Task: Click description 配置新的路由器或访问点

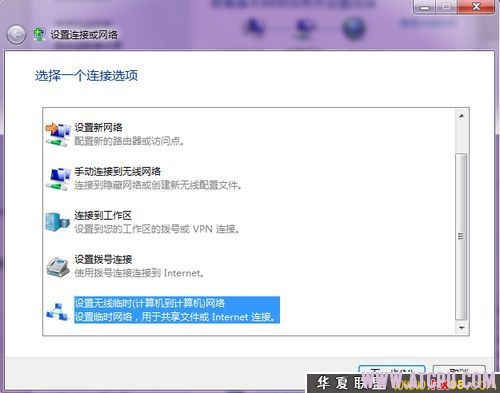Action: coord(129,141)
